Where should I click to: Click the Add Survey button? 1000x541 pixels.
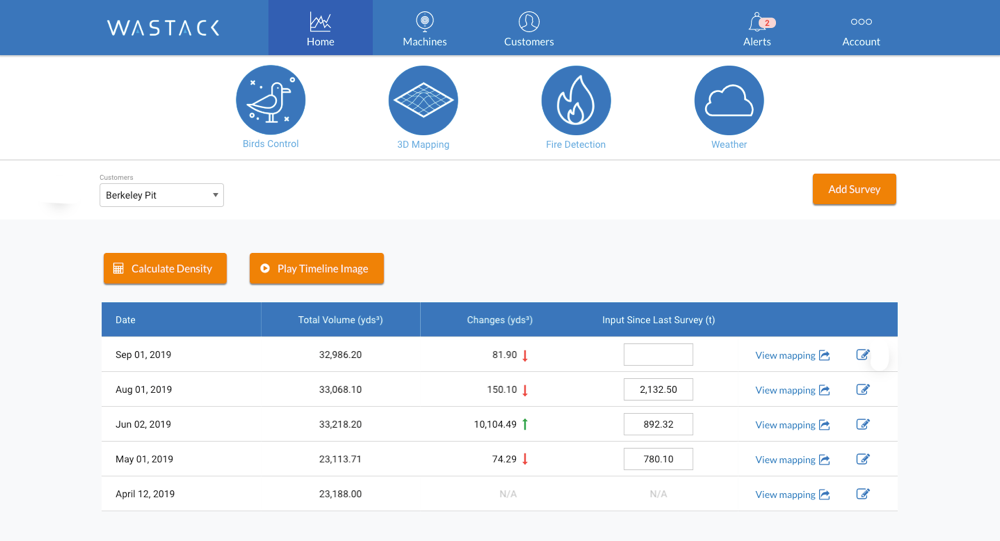click(x=854, y=189)
